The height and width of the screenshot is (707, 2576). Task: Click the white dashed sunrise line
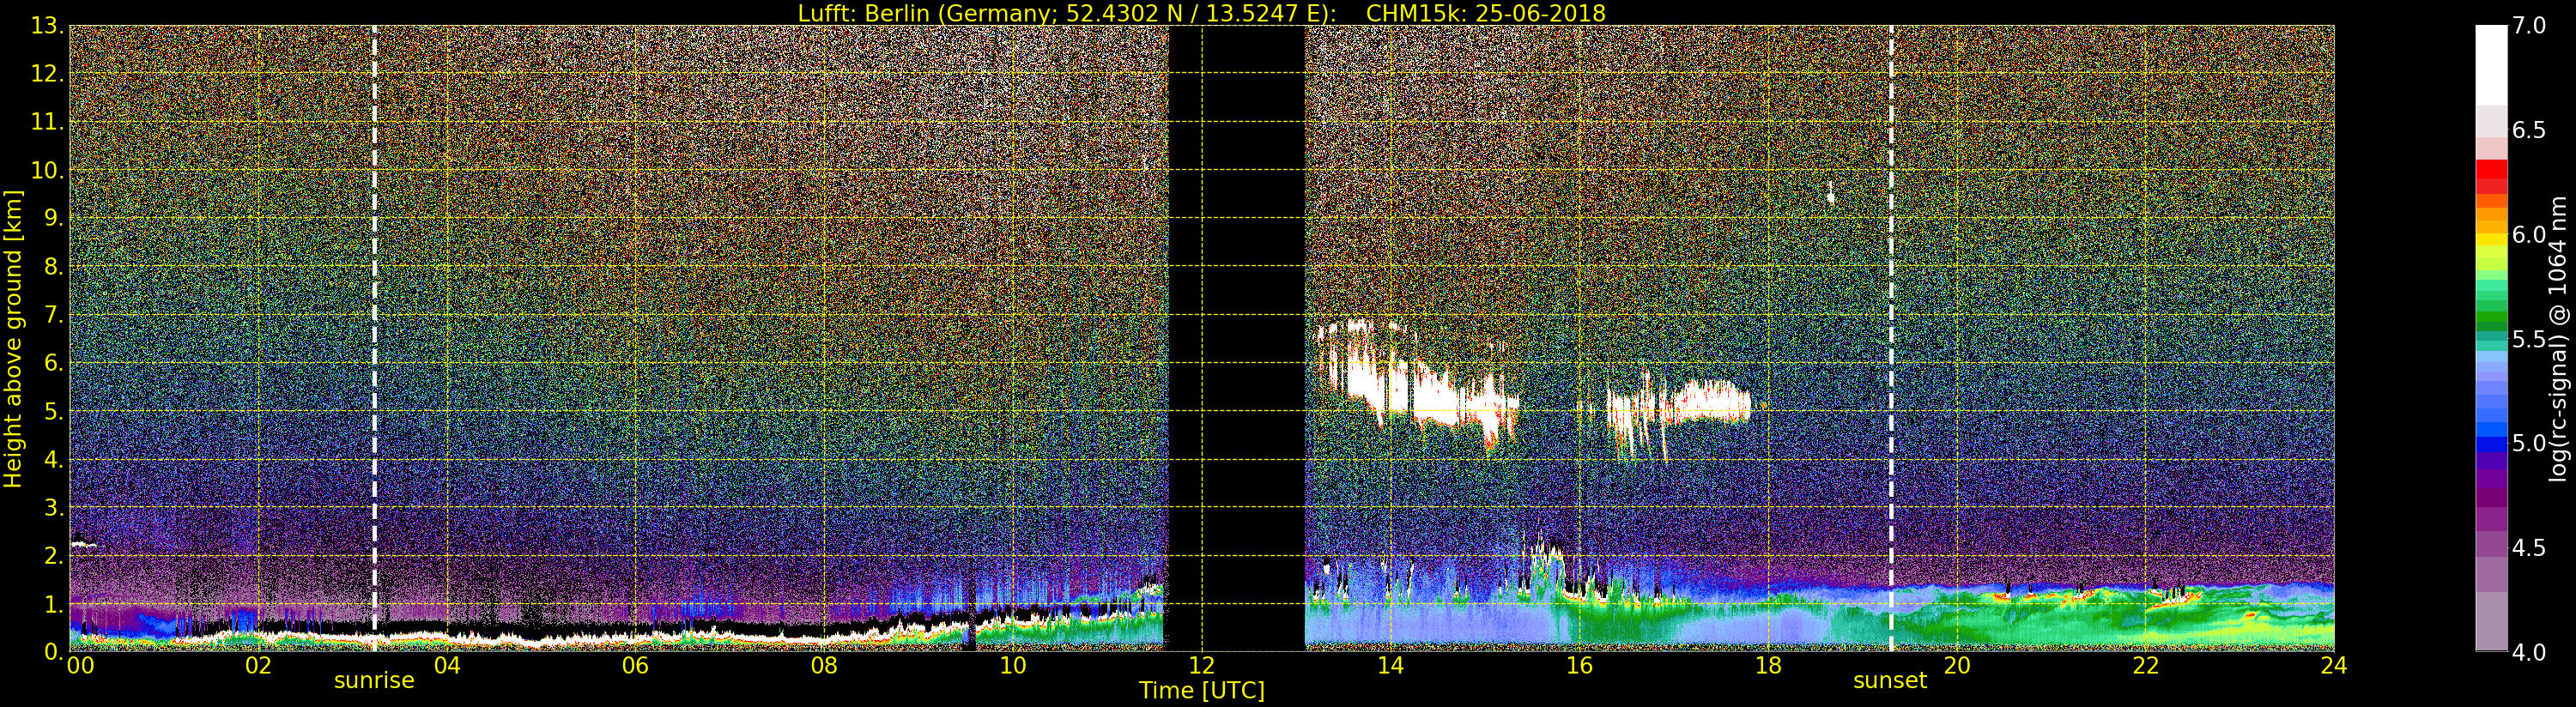pos(374,338)
